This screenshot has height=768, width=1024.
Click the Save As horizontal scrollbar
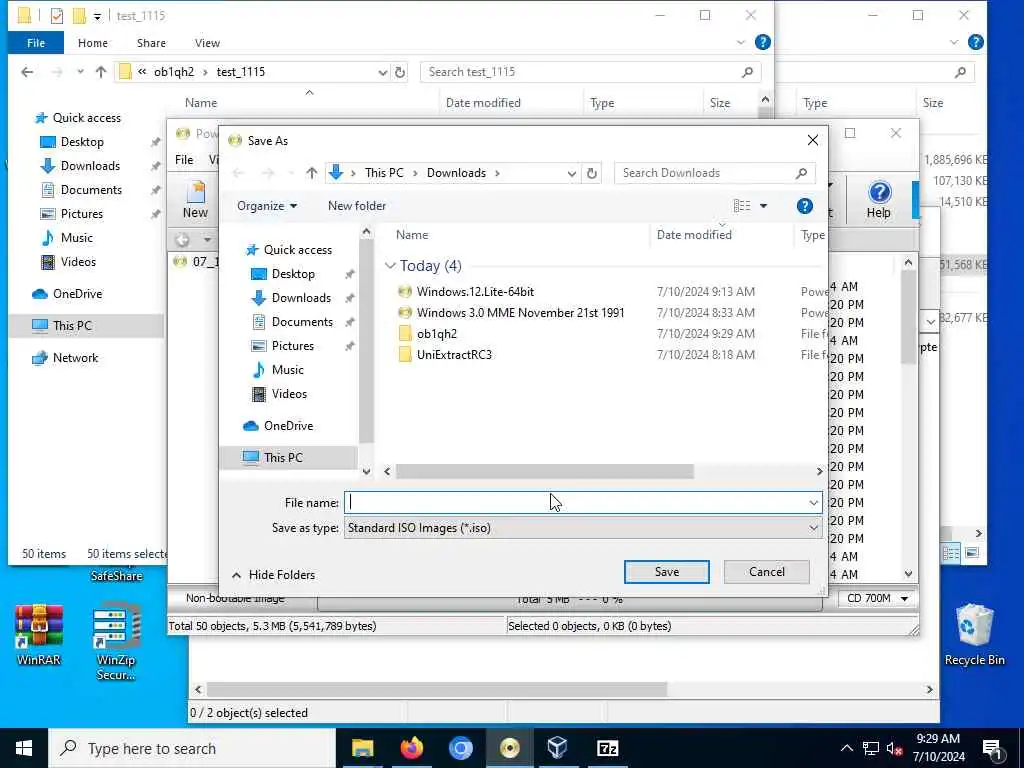tap(544, 472)
